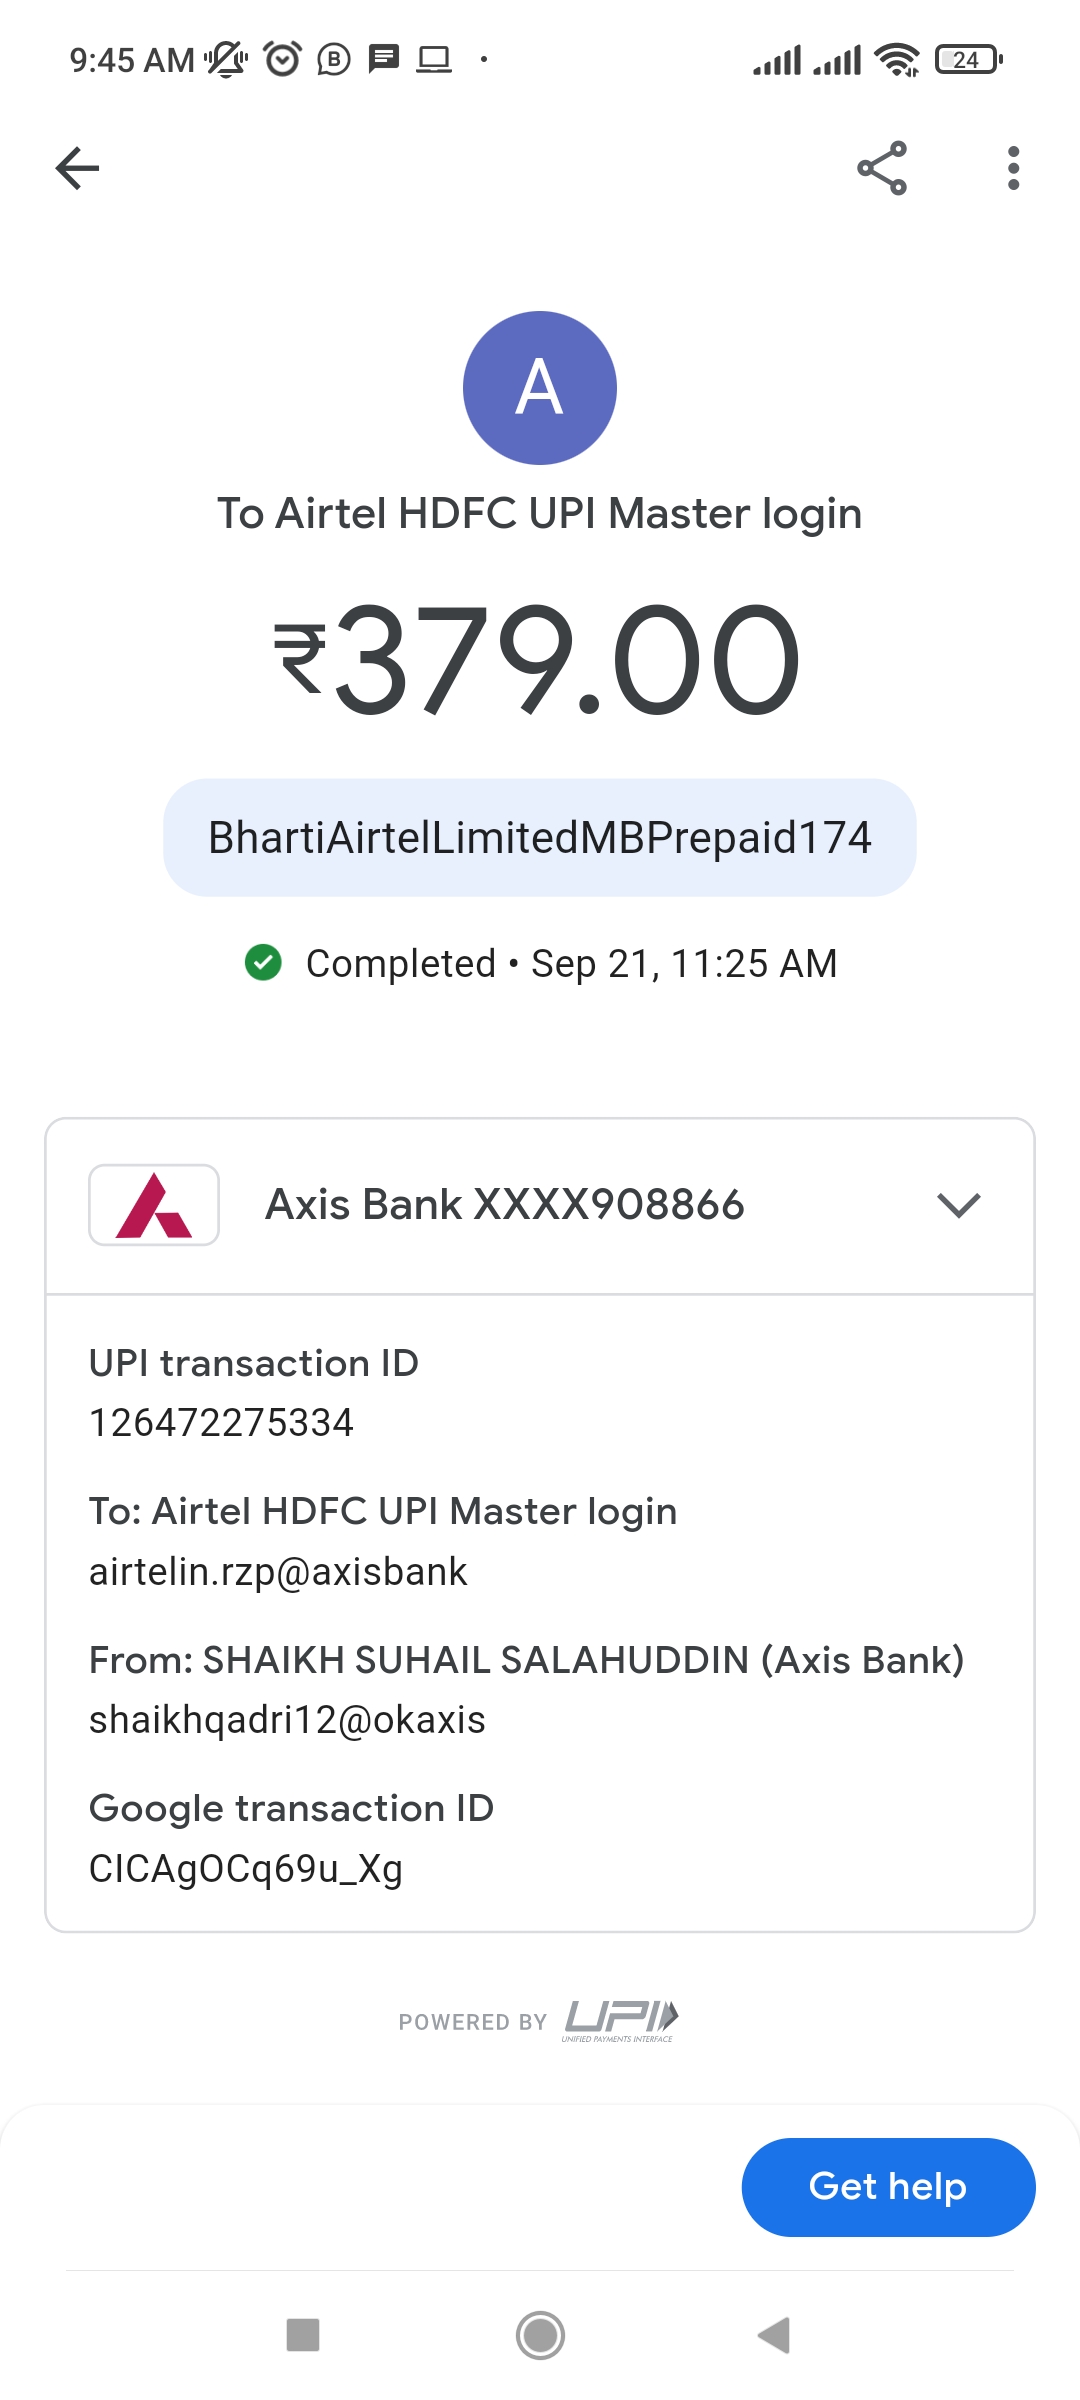The width and height of the screenshot is (1080, 2400).
Task: Tap the UPI logo at bottom
Action: [x=620, y=2020]
